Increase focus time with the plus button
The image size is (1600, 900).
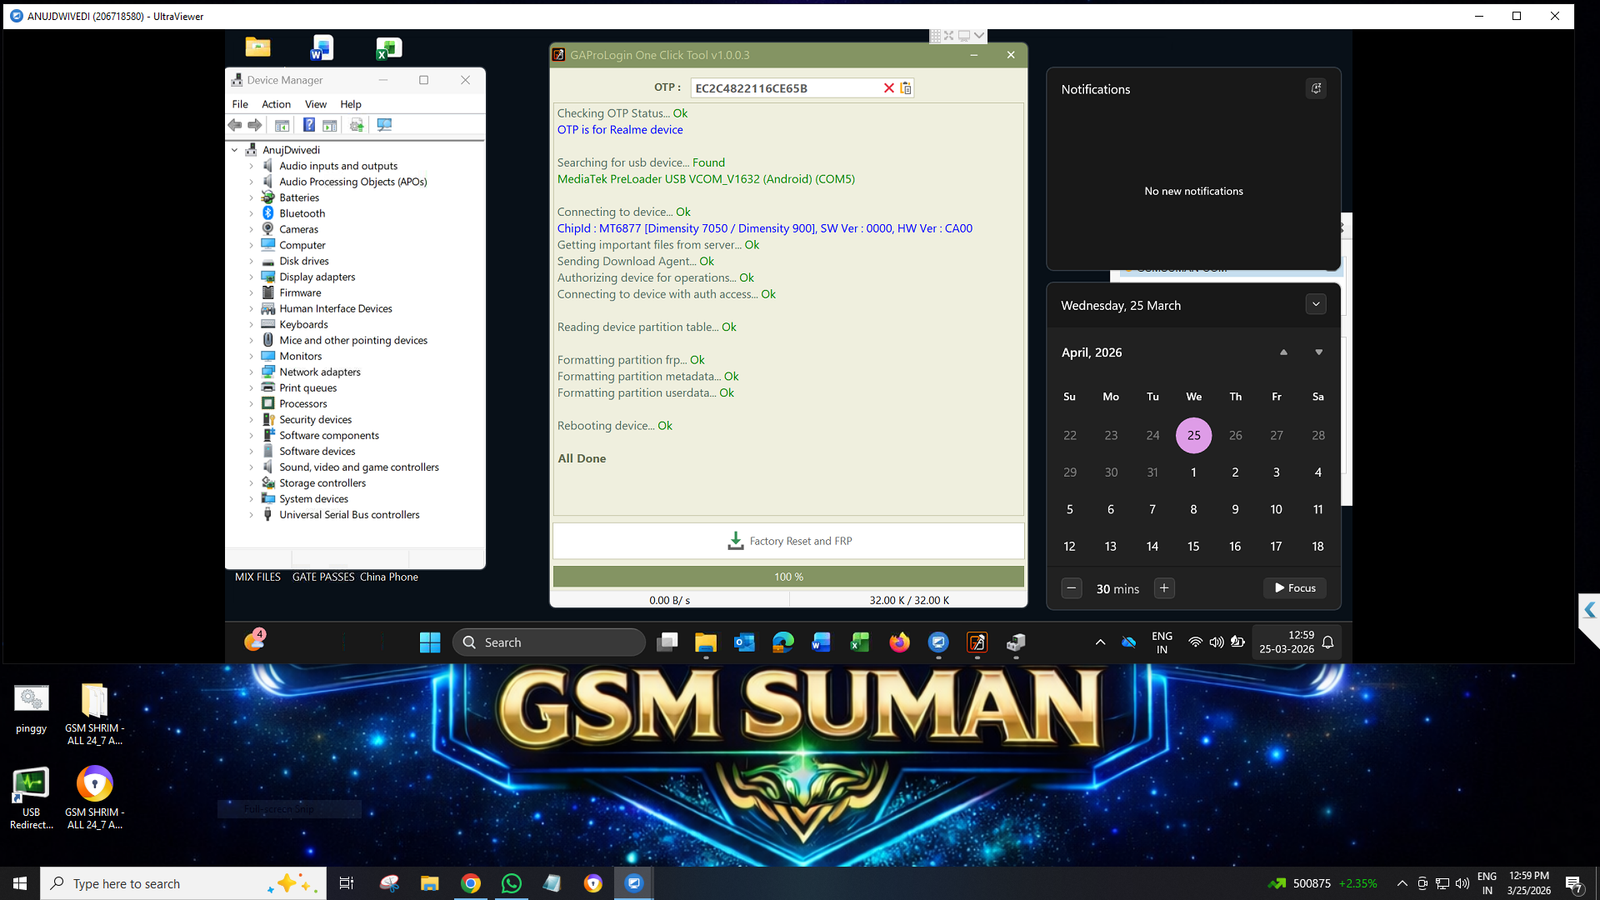click(x=1164, y=588)
